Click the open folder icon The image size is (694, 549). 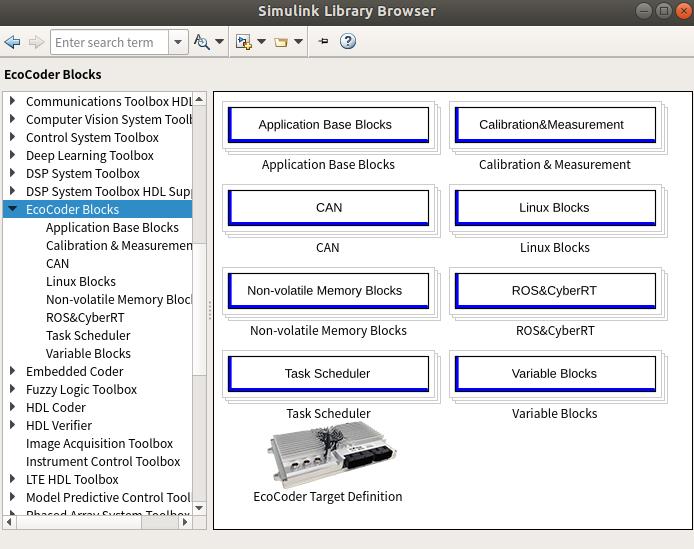(x=281, y=42)
